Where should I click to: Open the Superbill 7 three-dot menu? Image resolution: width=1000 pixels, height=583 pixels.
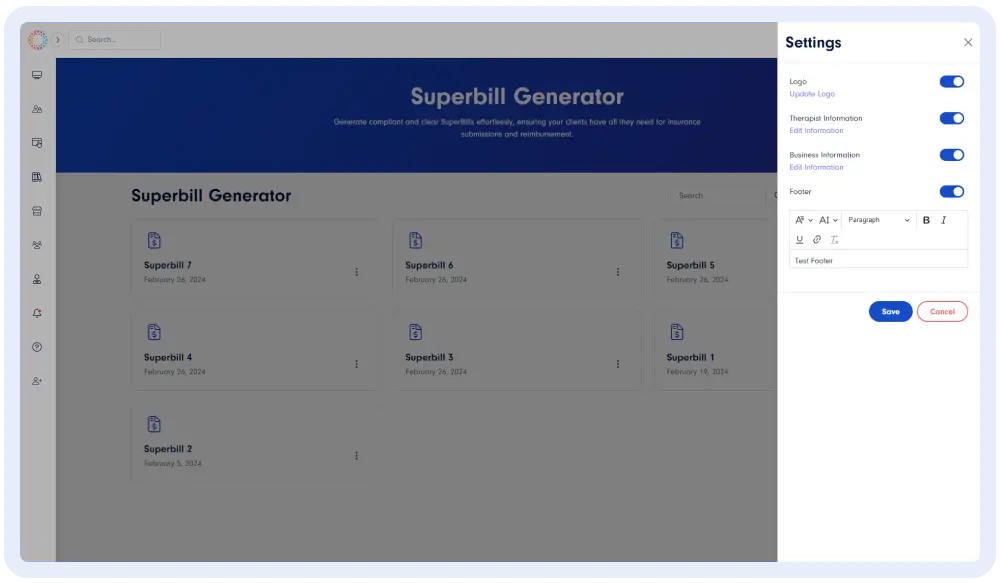[x=357, y=272]
